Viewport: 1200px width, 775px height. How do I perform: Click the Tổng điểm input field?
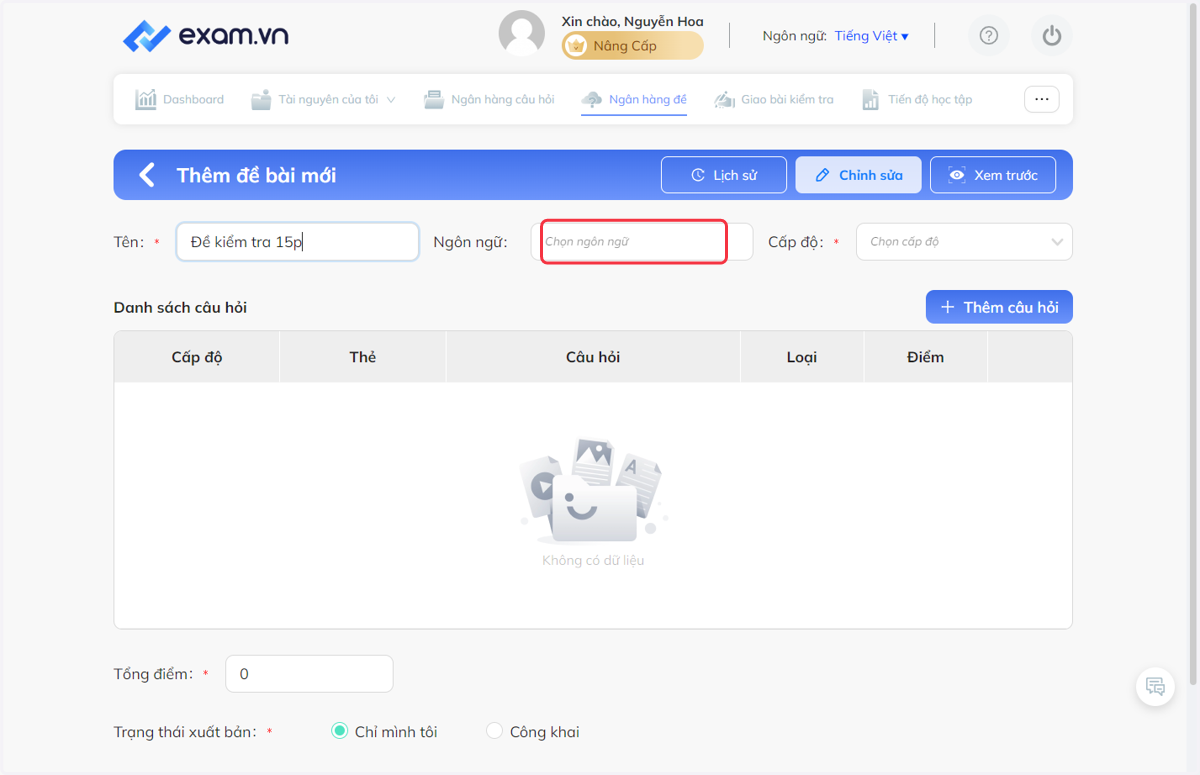pos(309,674)
